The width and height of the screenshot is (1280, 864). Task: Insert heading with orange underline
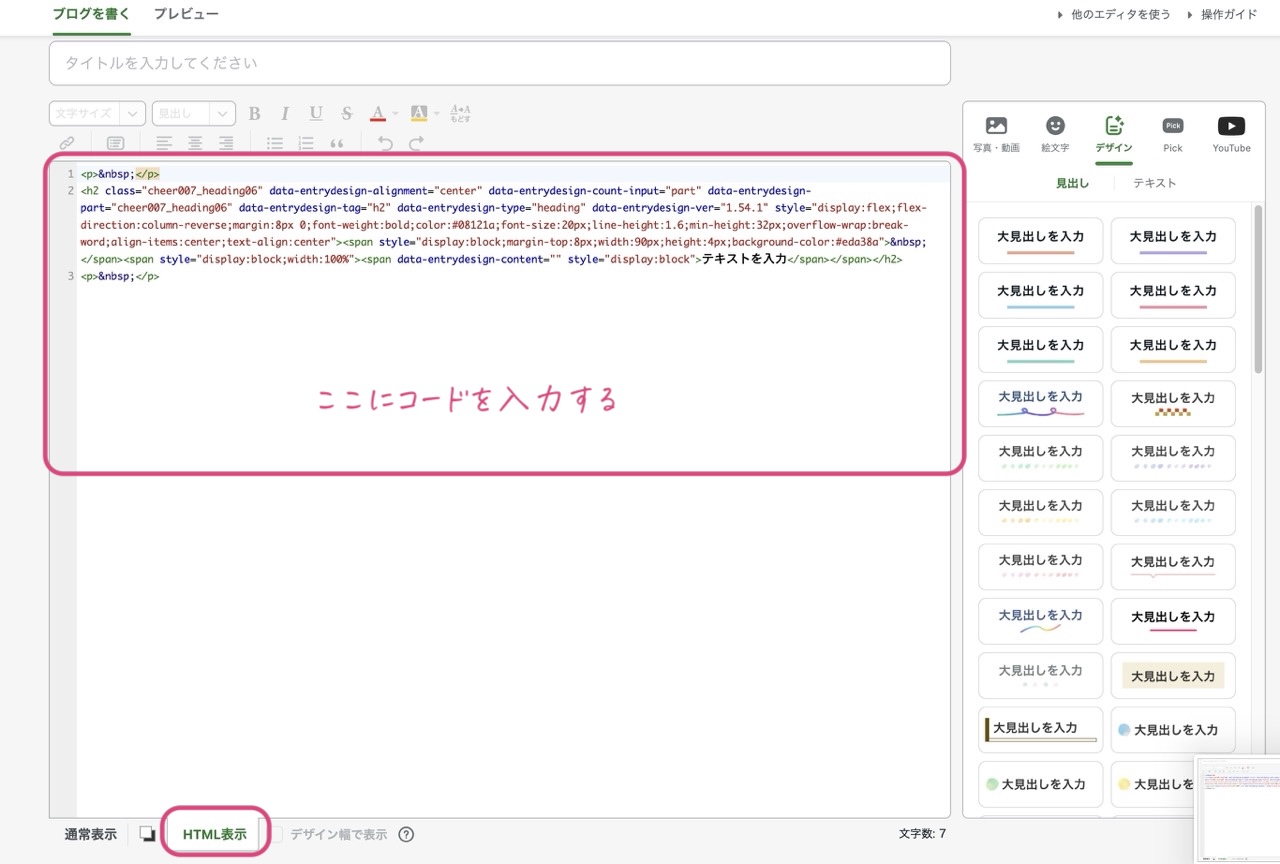coord(1173,349)
